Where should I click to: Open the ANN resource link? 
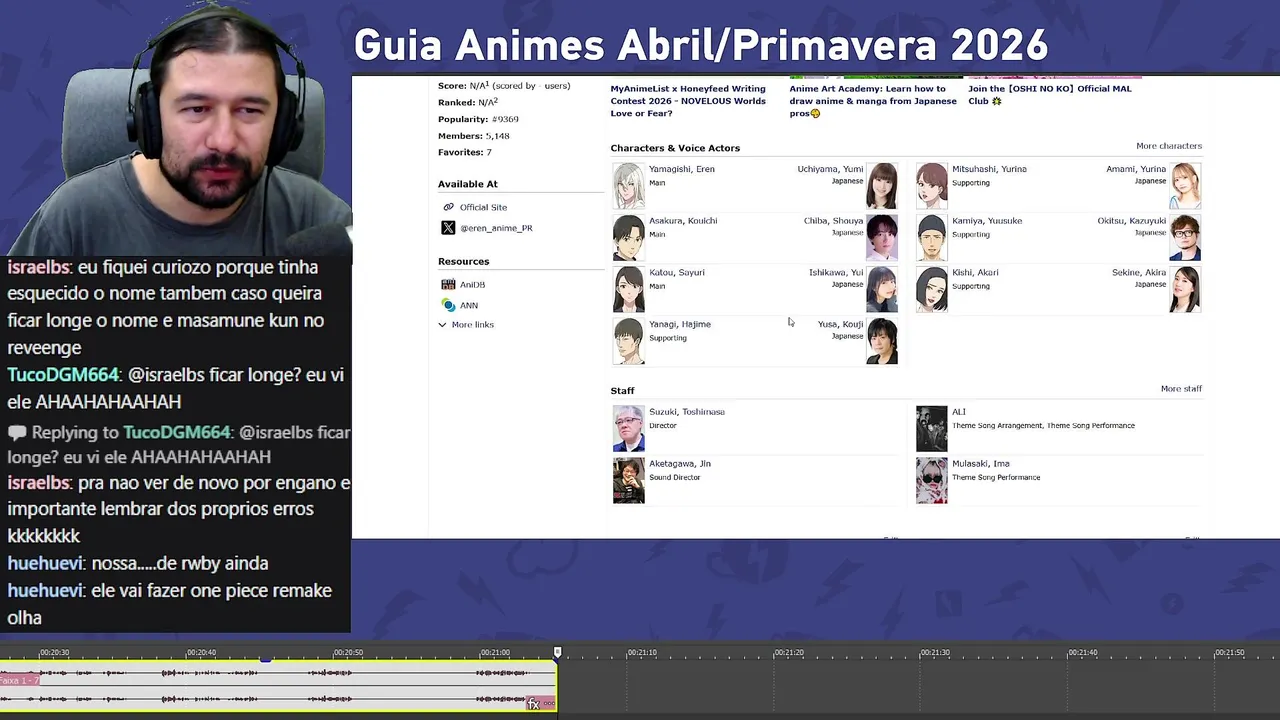click(x=469, y=305)
